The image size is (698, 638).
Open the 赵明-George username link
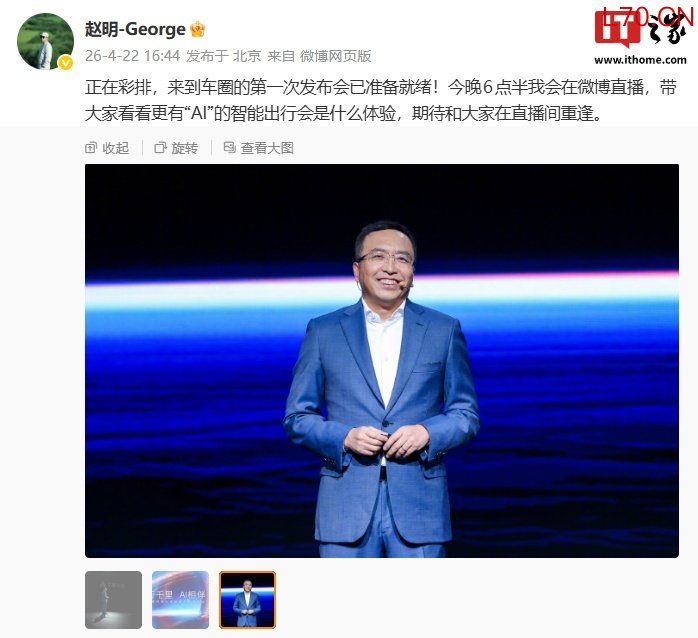tap(135, 29)
